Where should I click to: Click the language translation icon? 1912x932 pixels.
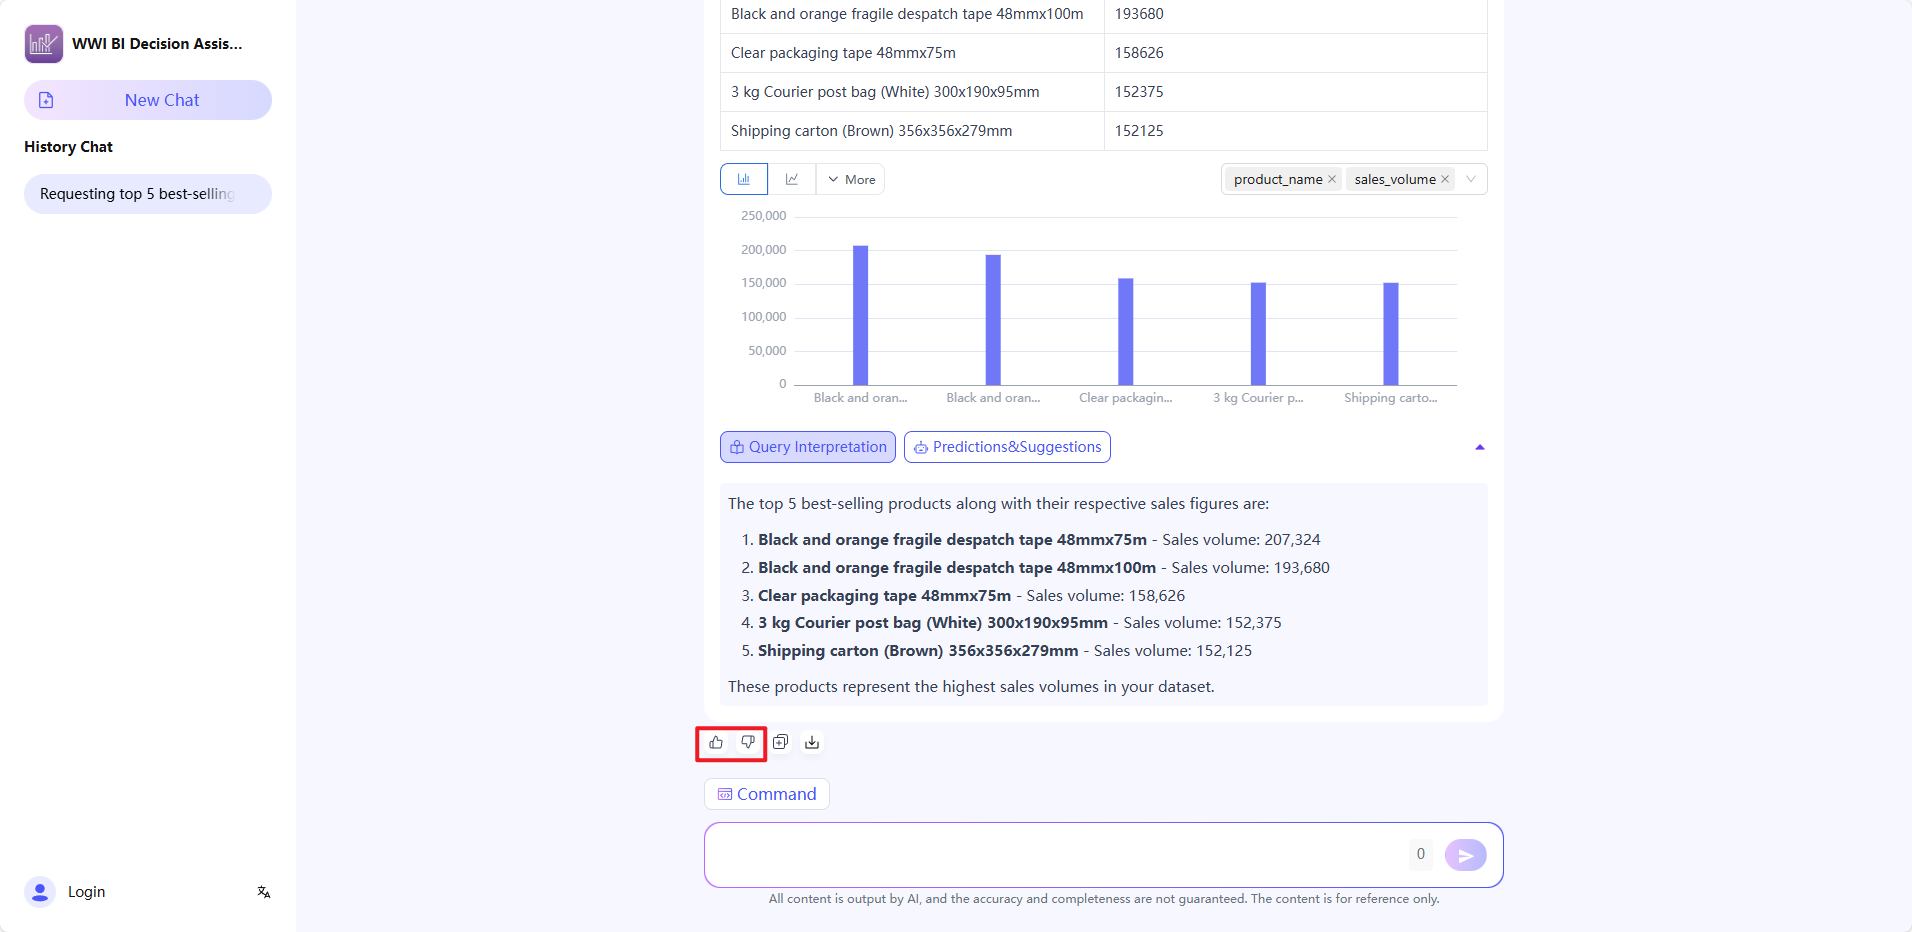click(264, 892)
